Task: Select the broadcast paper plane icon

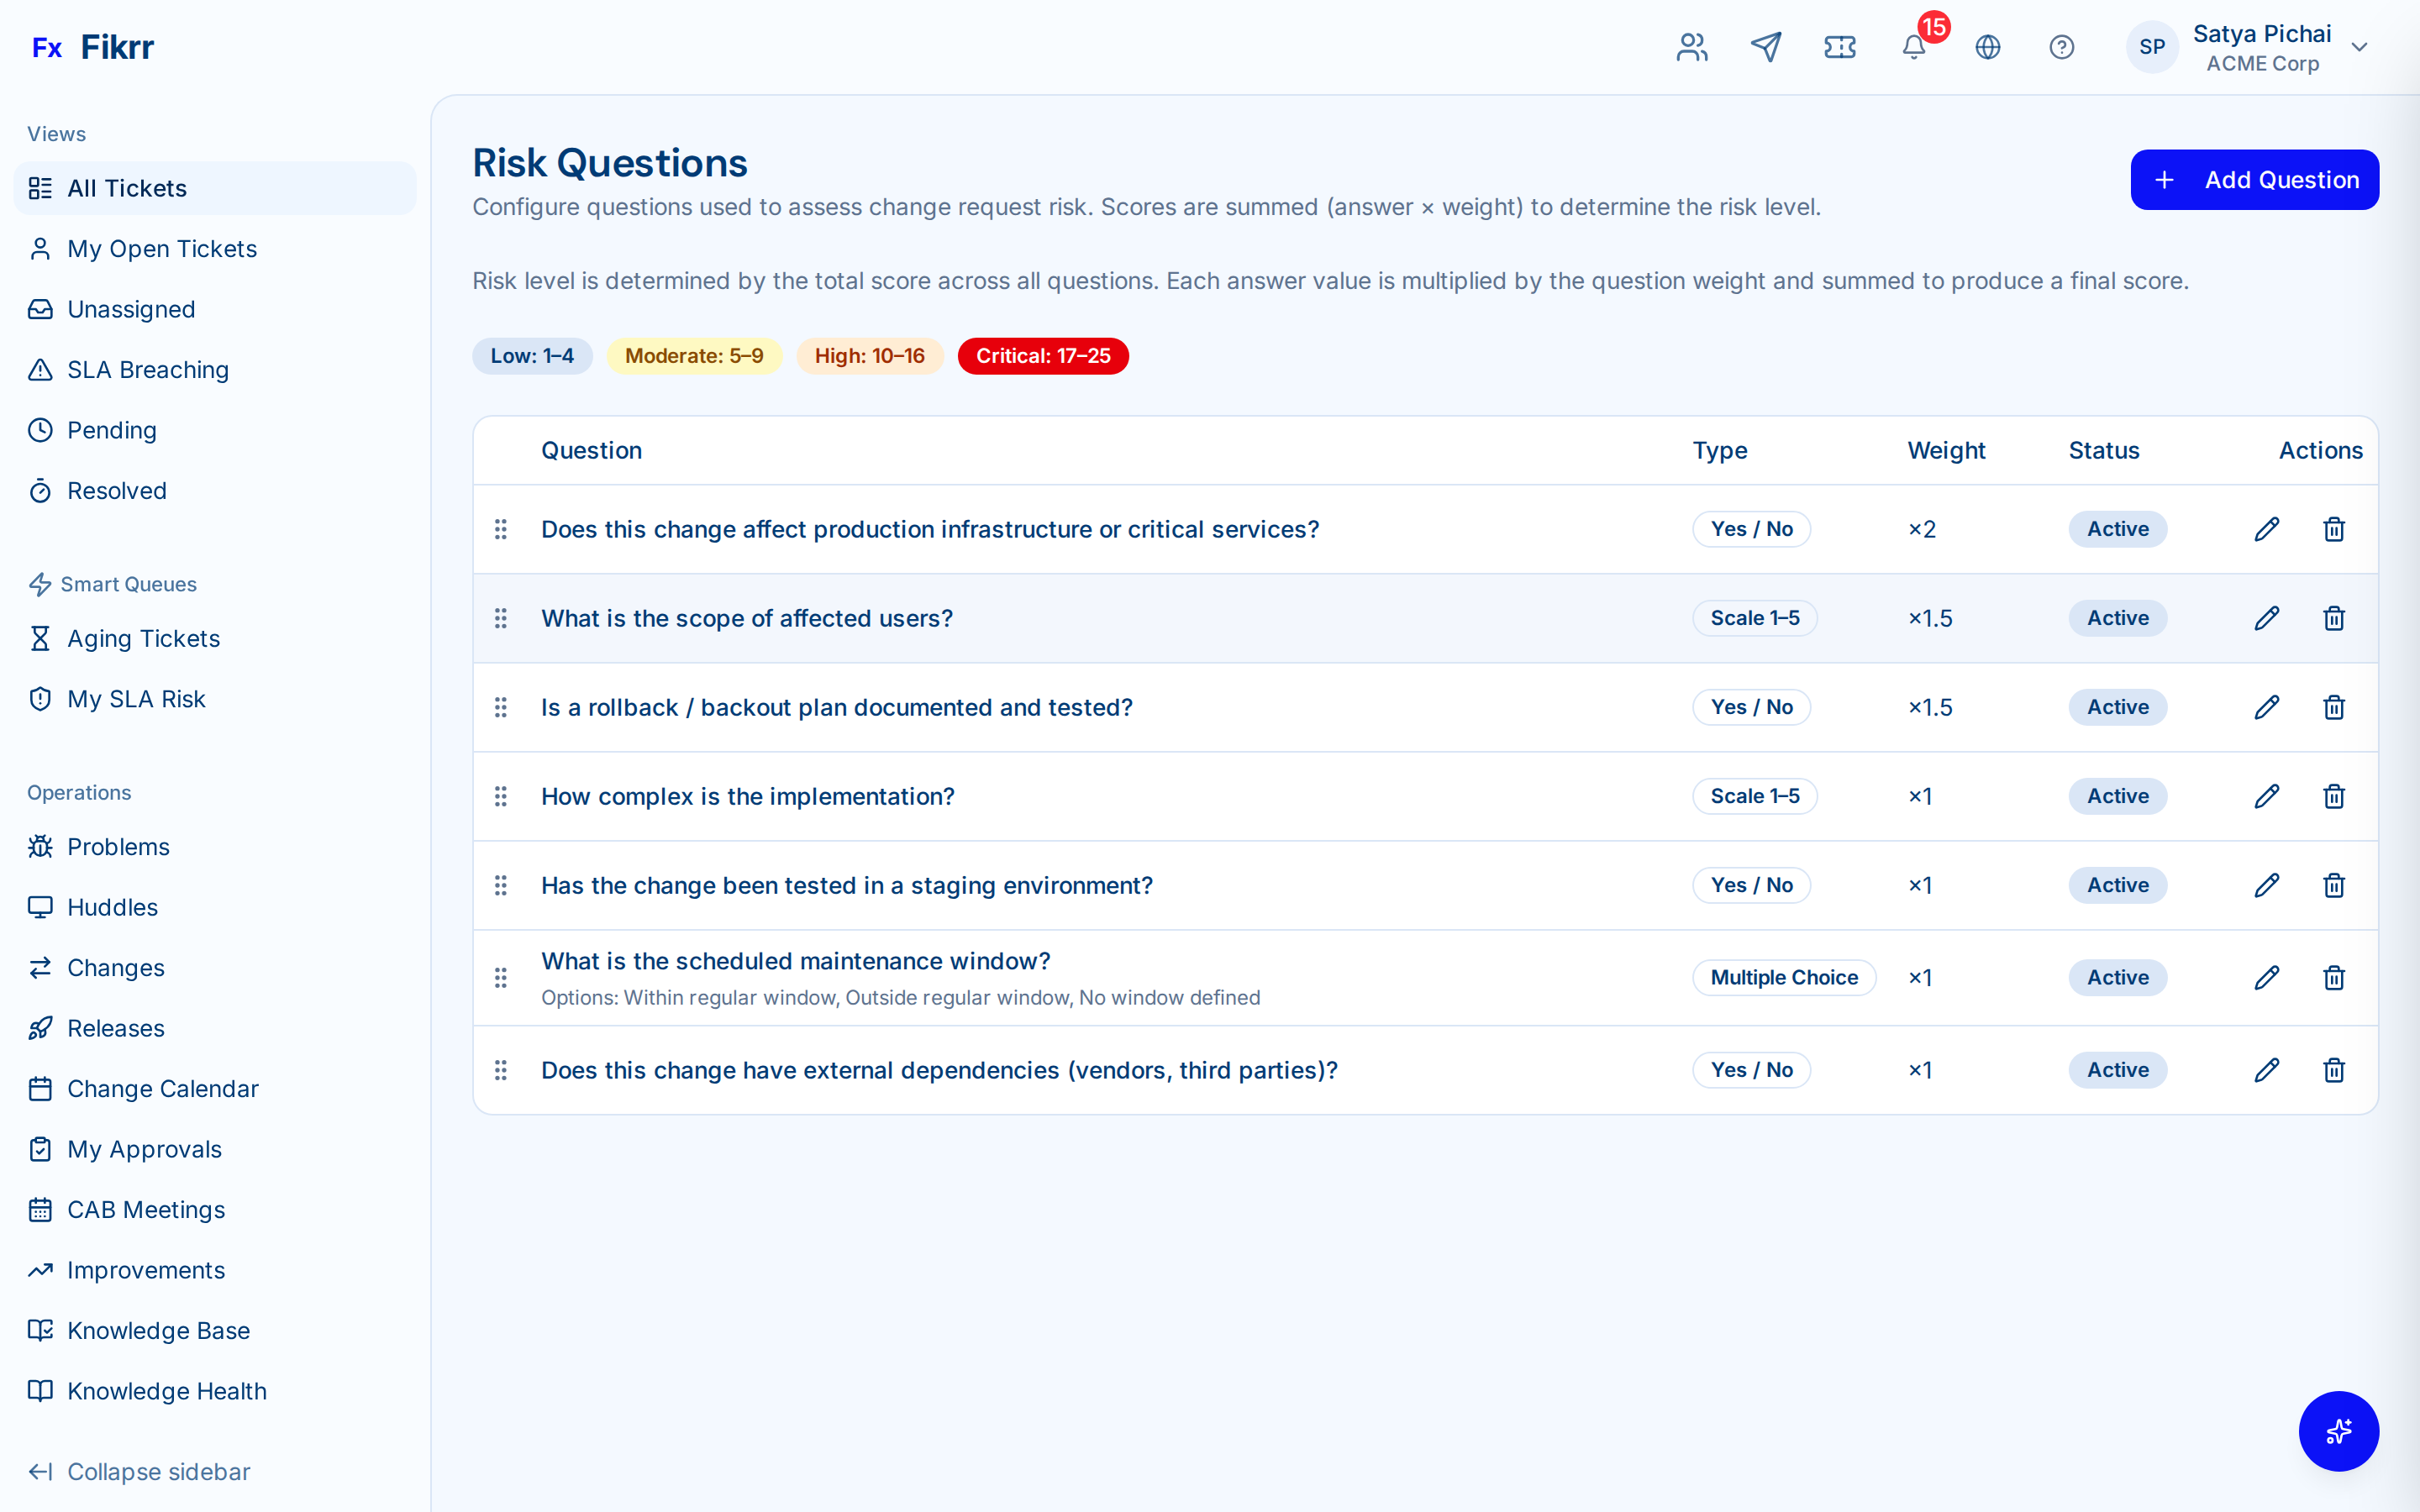Action: point(1766,46)
